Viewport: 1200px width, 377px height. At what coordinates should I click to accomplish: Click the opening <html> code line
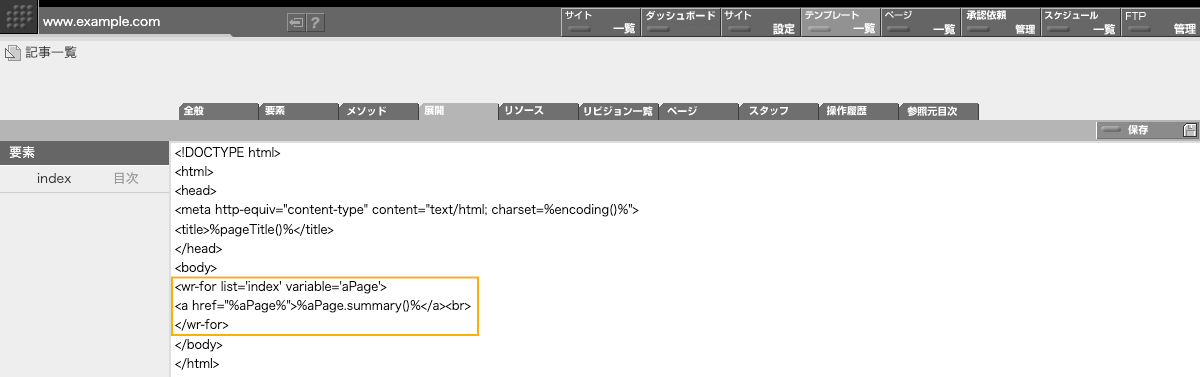[193, 172]
